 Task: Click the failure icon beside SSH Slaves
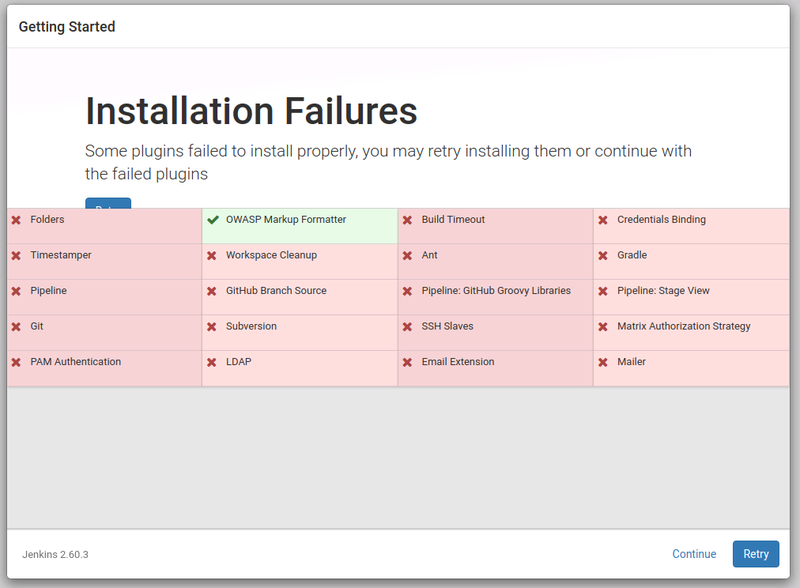[407, 327]
